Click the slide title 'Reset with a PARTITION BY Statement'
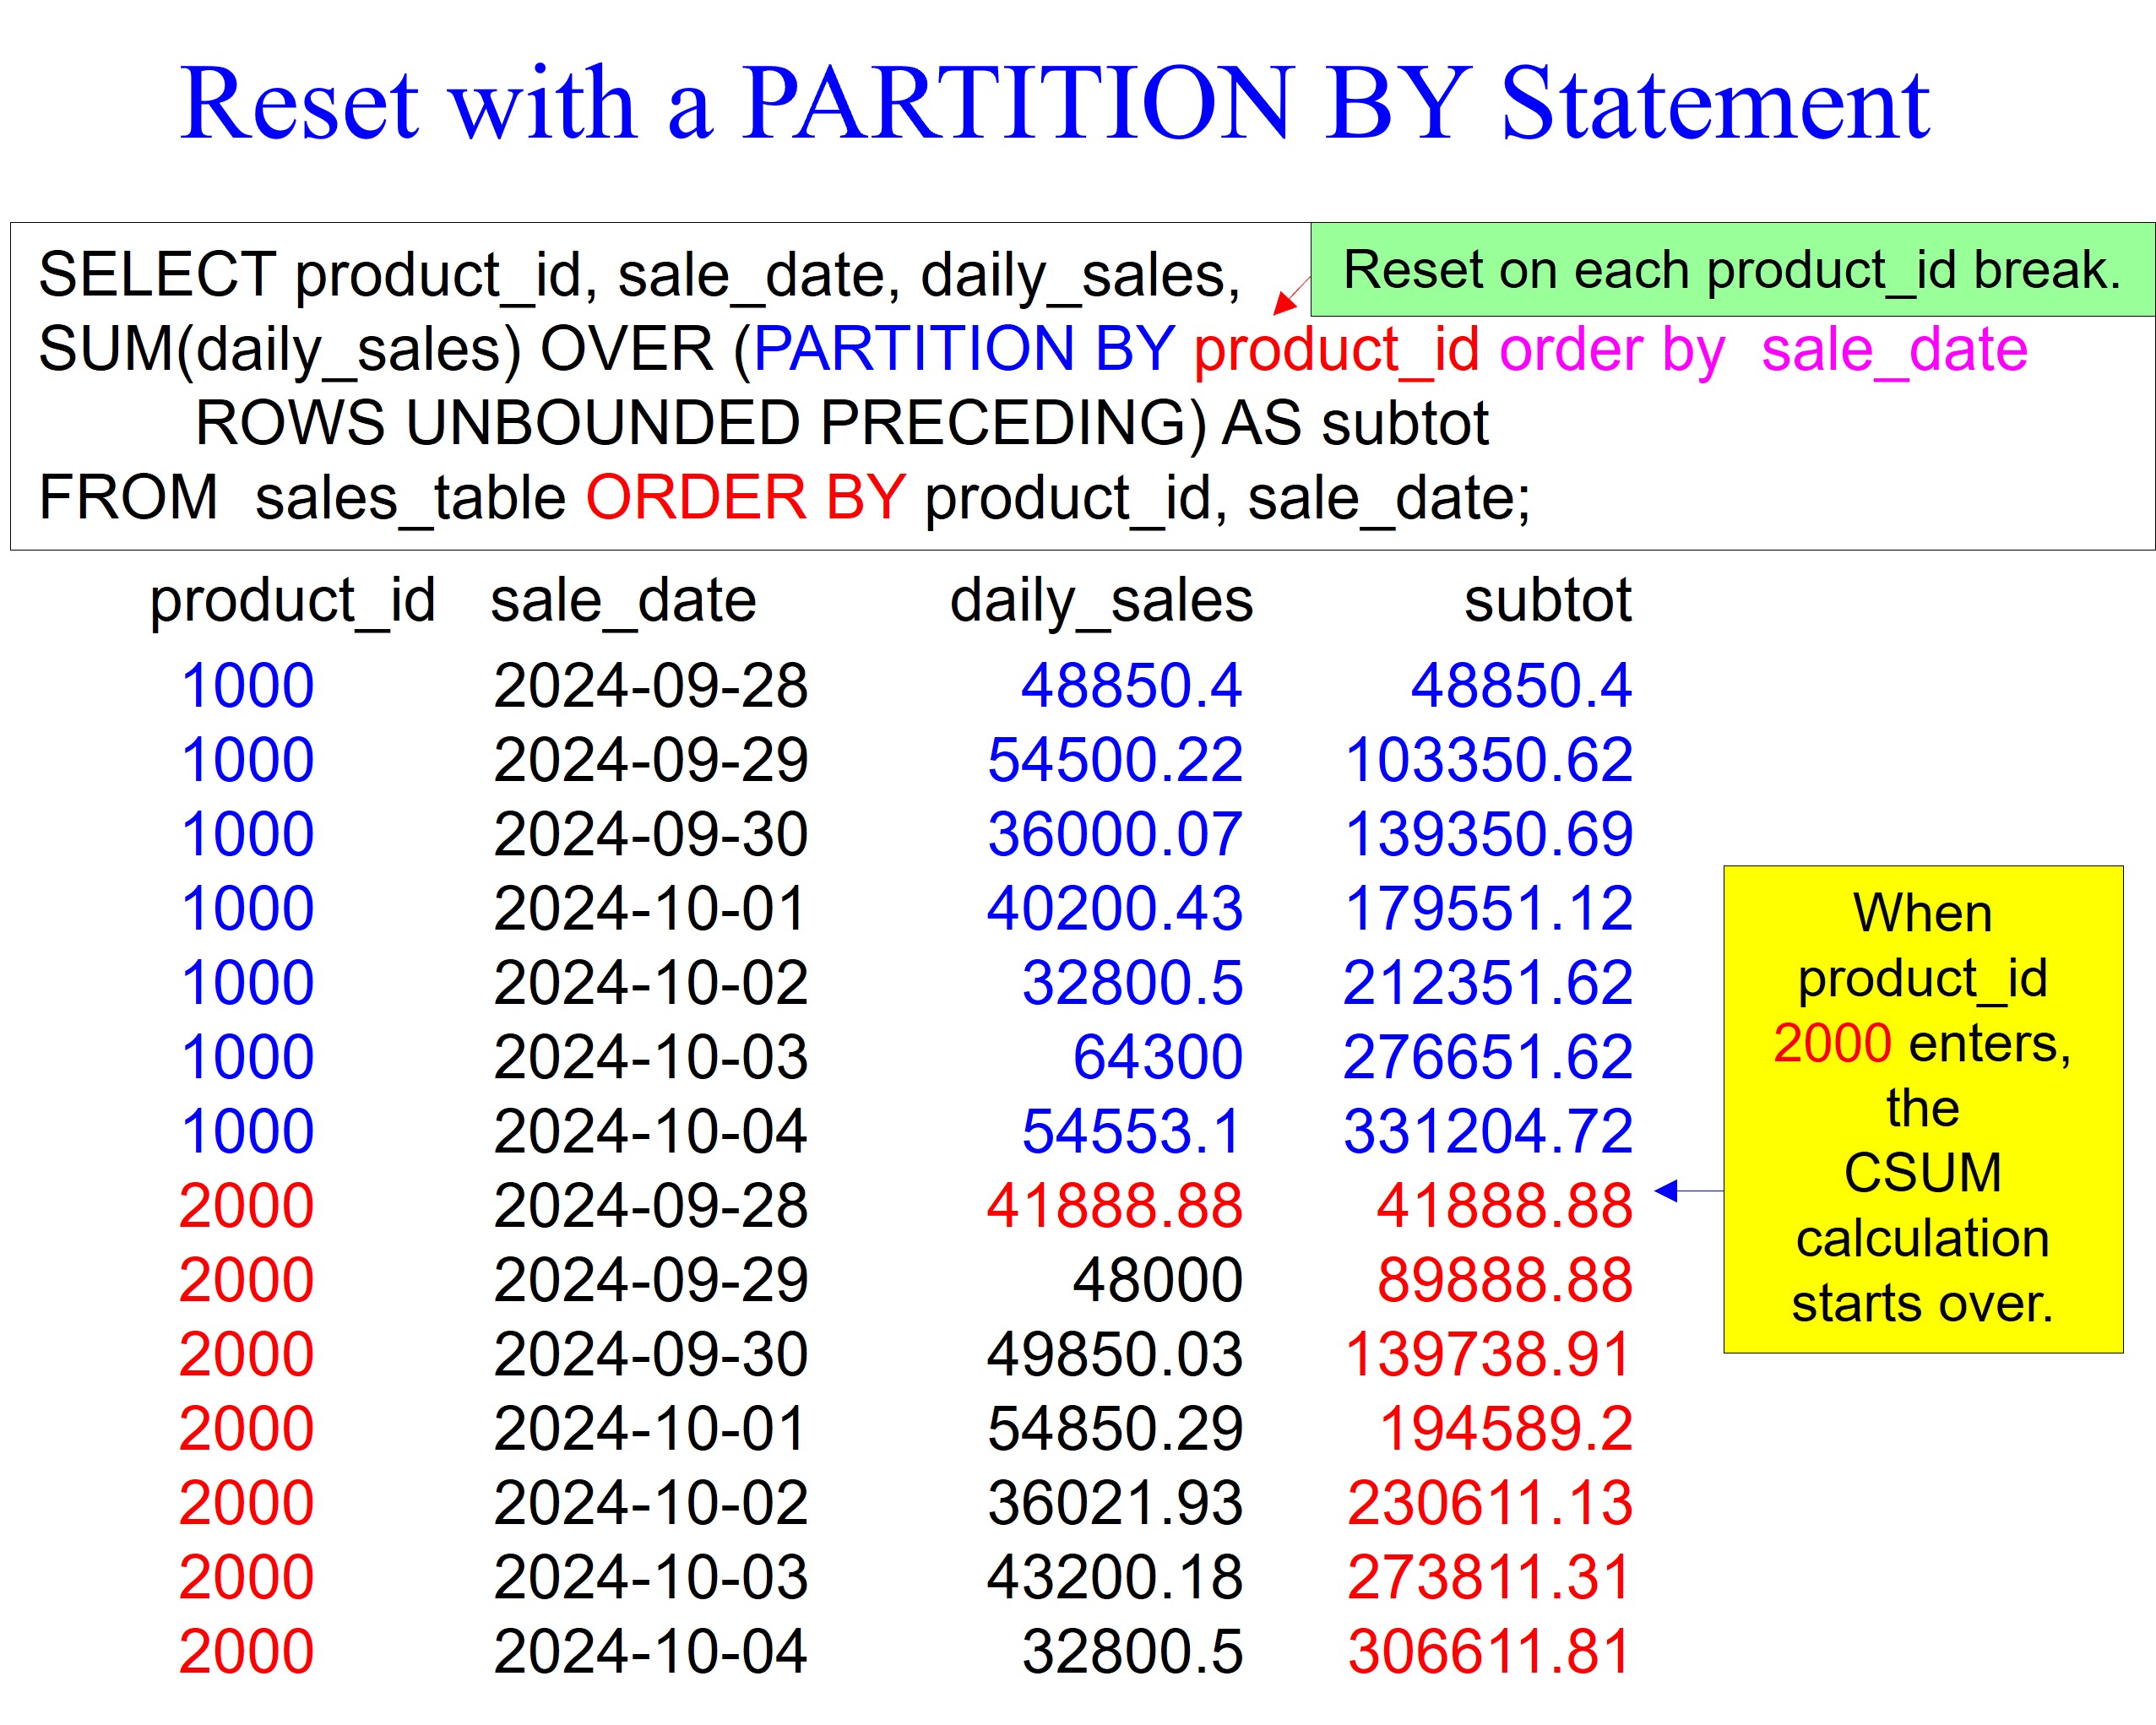Image resolution: width=2156 pixels, height=1725 pixels. click(1054, 103)
